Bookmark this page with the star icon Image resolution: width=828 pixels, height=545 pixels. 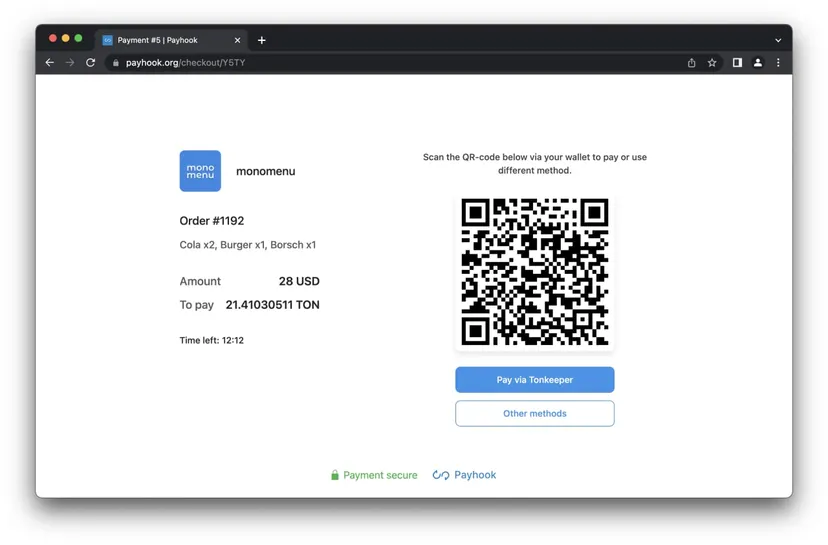click(x=712, y=63)
